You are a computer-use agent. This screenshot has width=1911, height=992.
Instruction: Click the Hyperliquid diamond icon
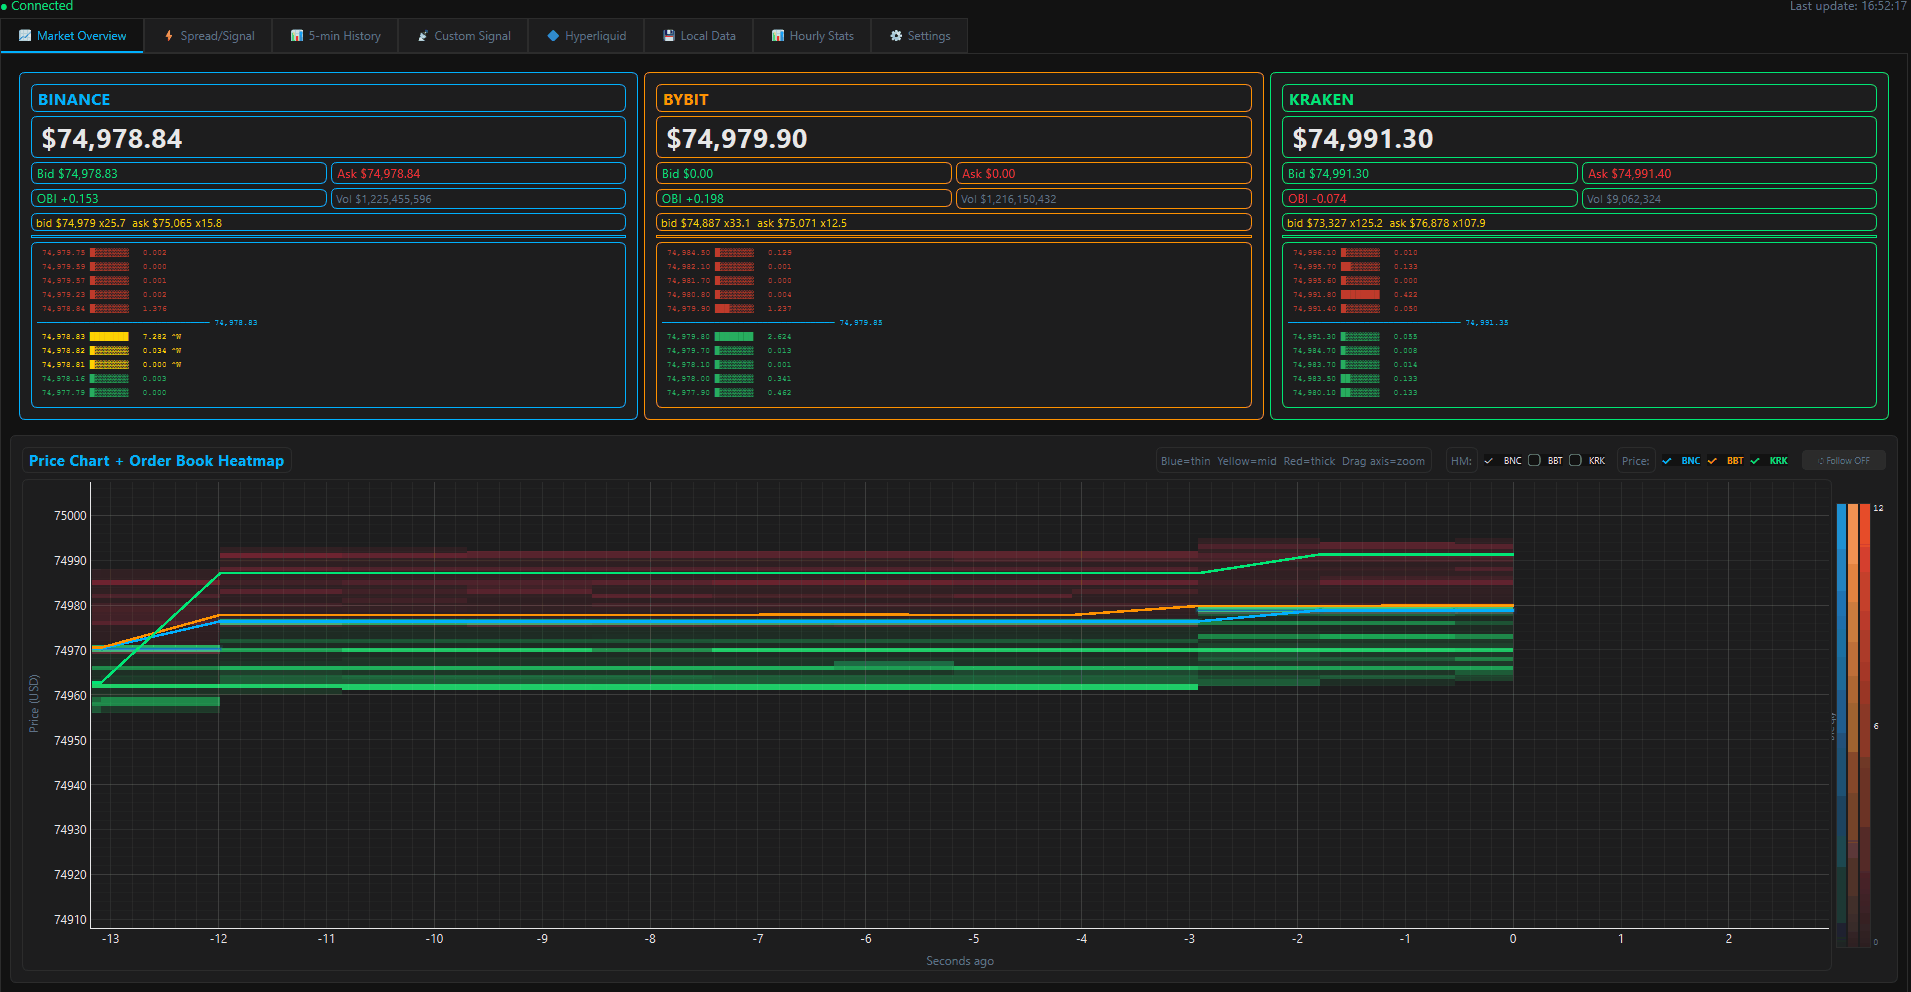point(551,35)
